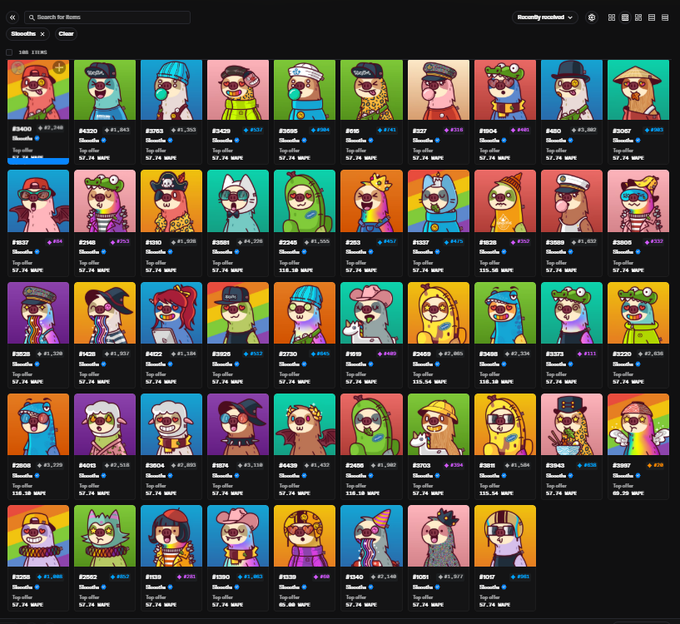This screenshot has width=680, height=624.
Task: Choose the highlighted medium grid view icon
Action: (x=625, y=17)
